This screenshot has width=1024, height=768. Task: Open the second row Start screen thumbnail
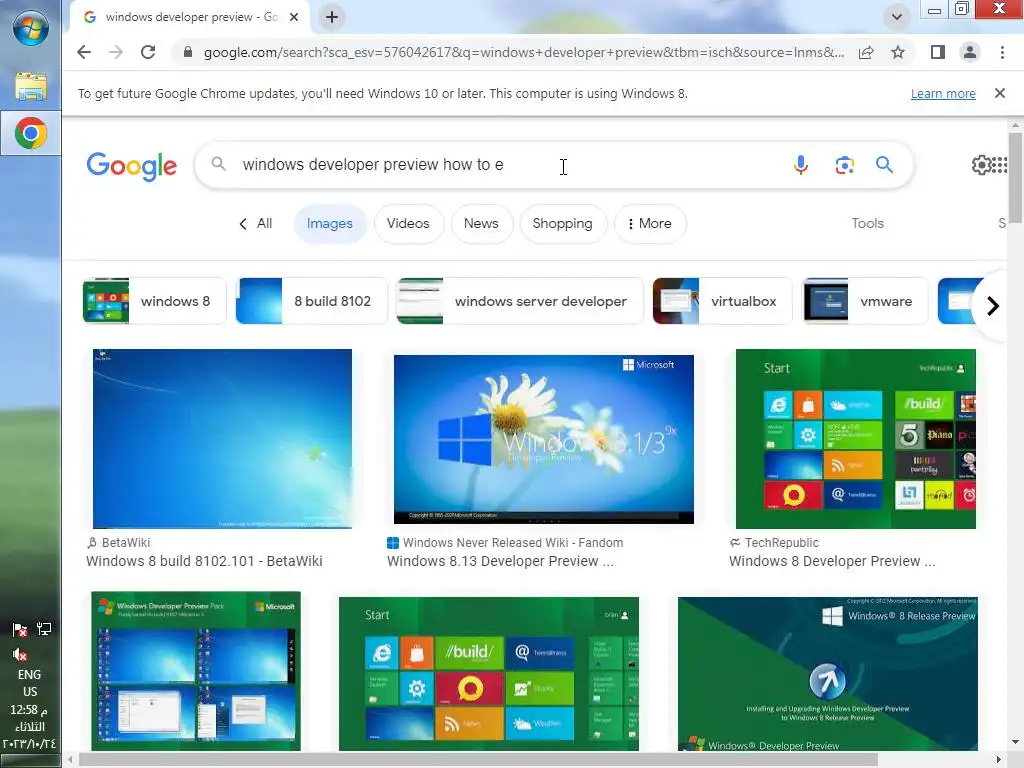click(x=488, y=674)
